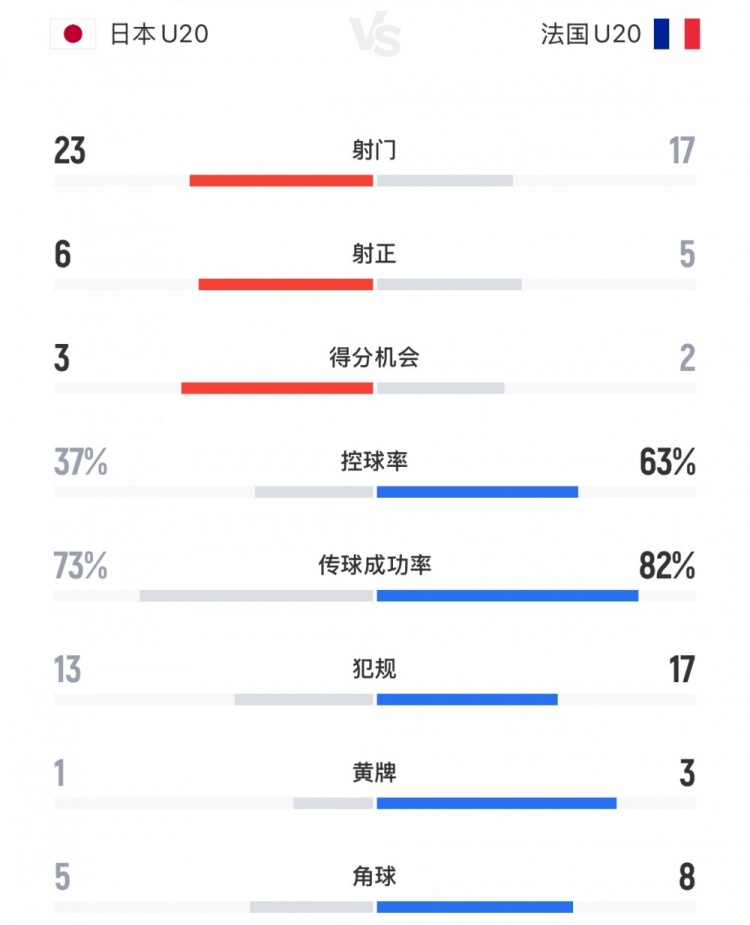The image size is (750, 925).
Task: Click Japan's shot count 23
Action: click(x=70, y=151)
